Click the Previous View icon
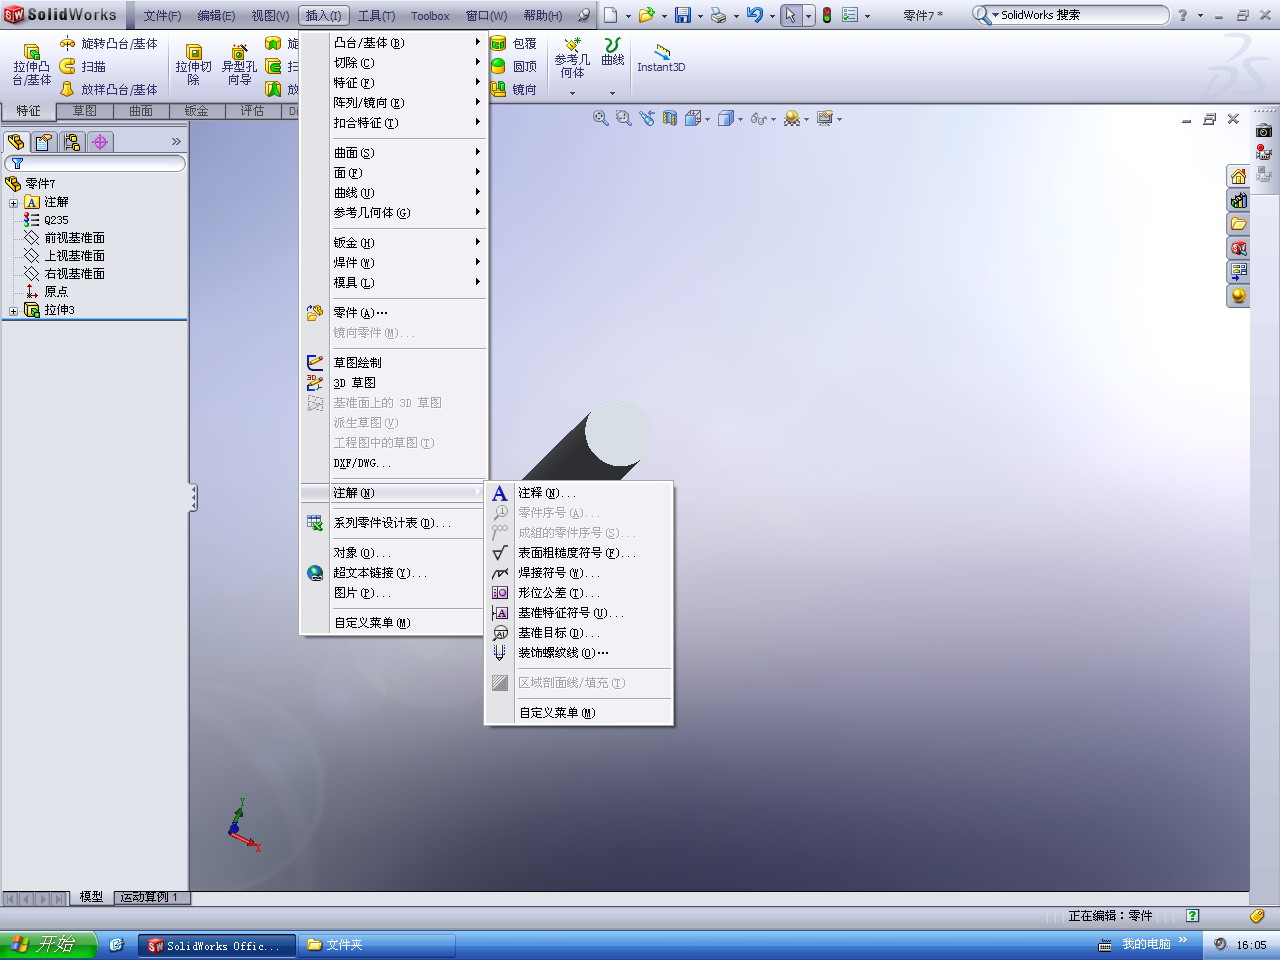The width and height of the screenshot is (1280, 960). pos(647,118)
